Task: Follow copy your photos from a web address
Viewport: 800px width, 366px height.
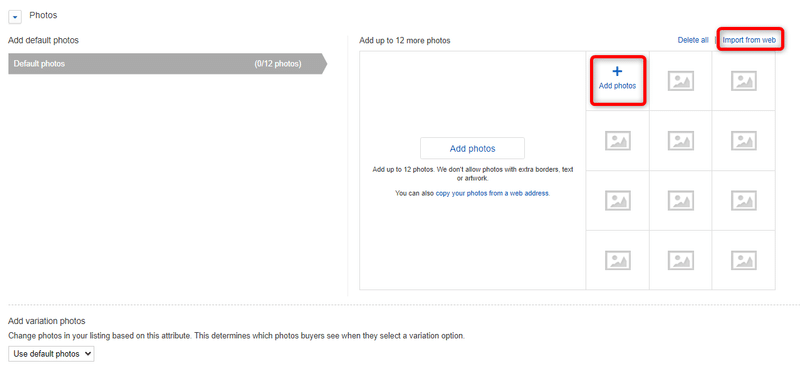Action: [492, 193]
